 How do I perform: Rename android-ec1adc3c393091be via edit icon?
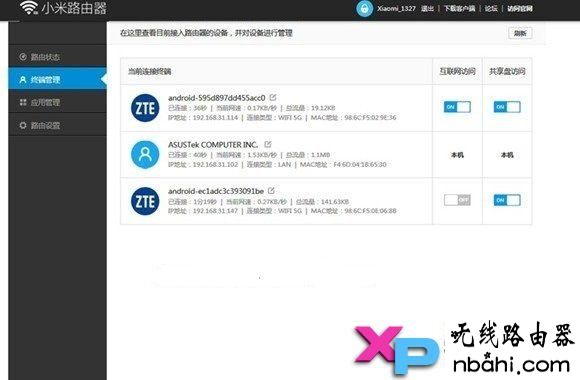pos(271,191)
